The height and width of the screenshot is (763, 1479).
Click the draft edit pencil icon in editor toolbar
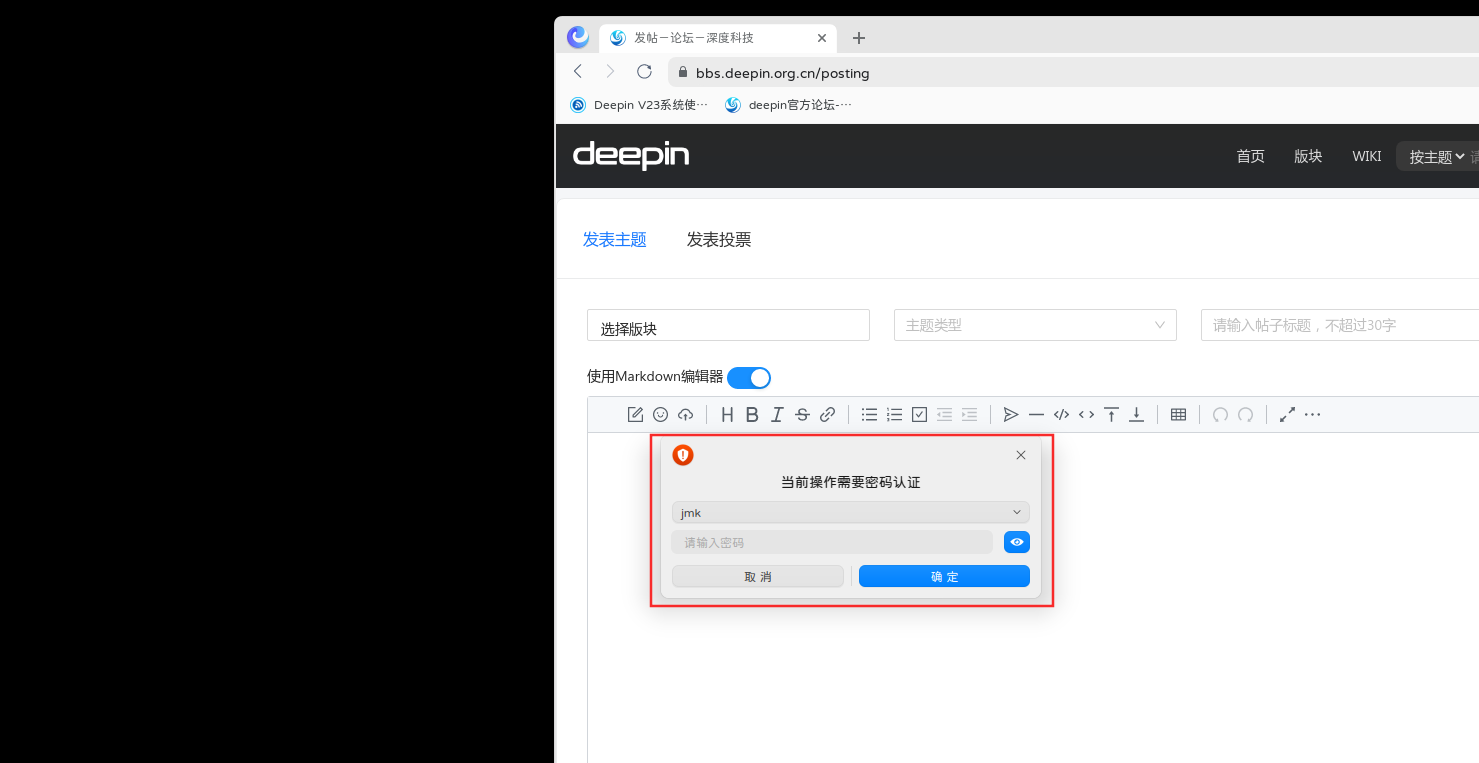[635, 414]
